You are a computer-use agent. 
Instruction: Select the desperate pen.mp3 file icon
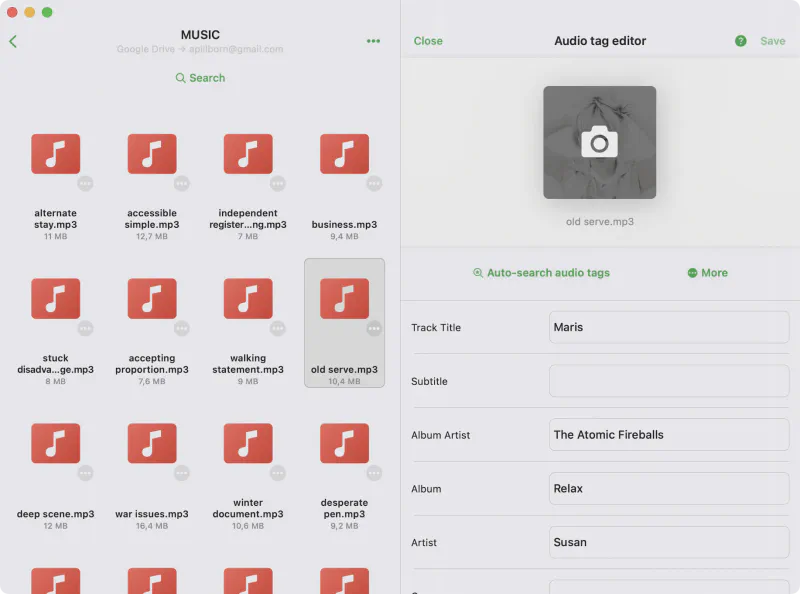click(x=344, y=444)
